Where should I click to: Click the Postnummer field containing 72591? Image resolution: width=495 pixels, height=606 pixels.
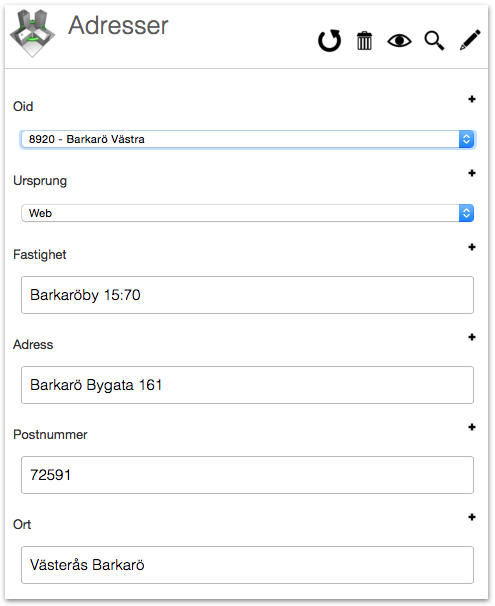coord(247,475)
